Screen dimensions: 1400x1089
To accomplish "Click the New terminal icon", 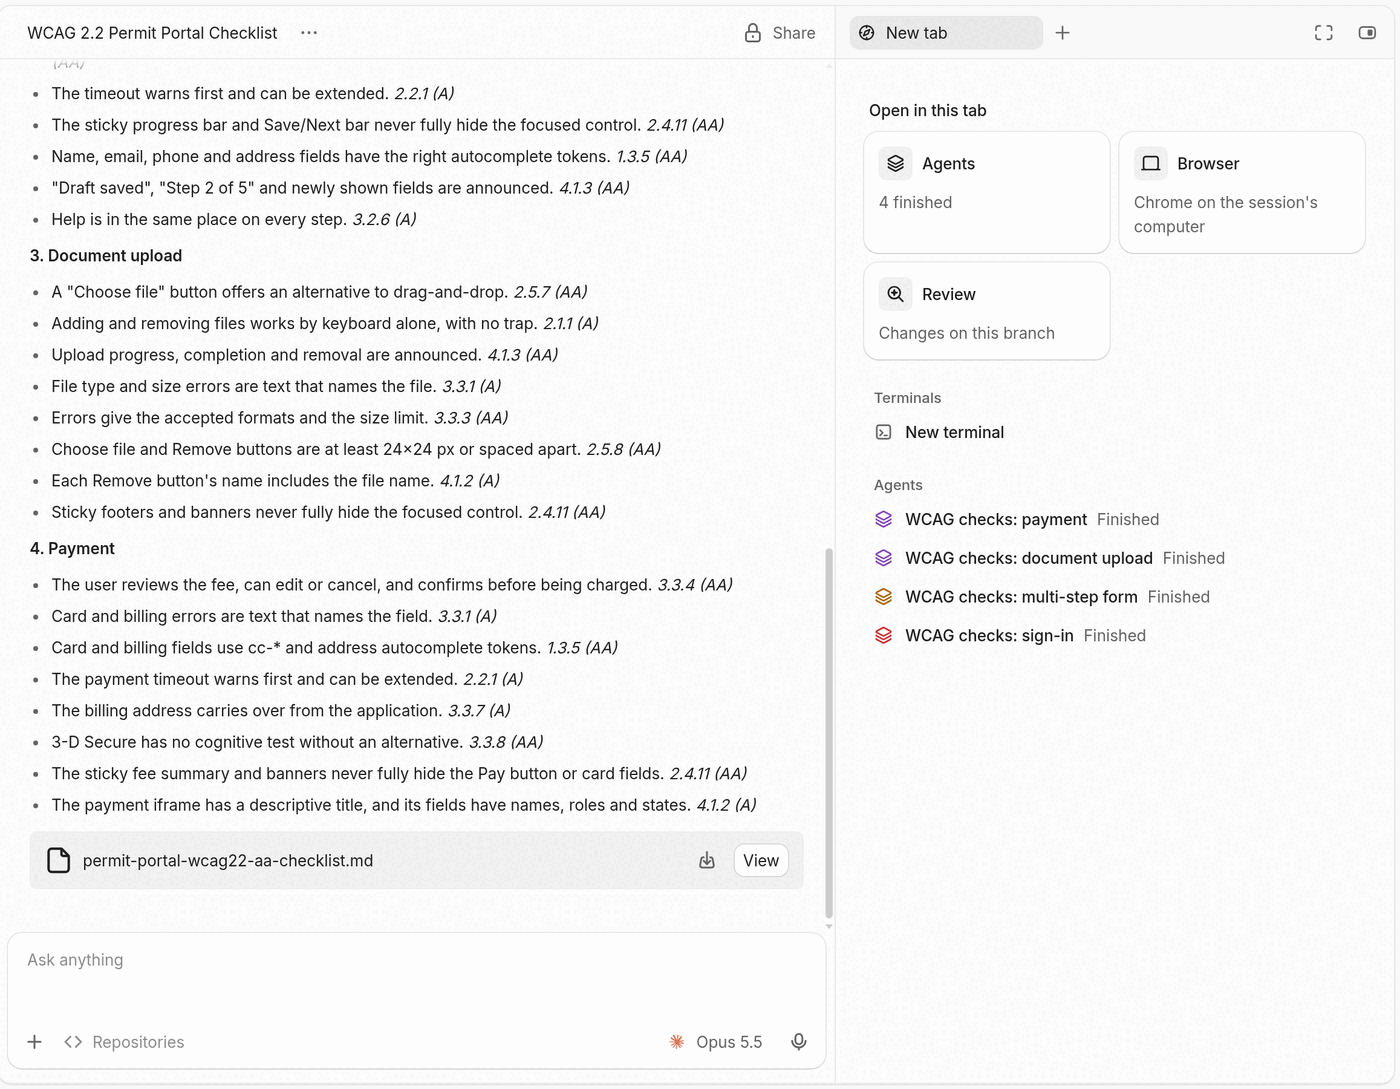I will [x=884, y=432].
